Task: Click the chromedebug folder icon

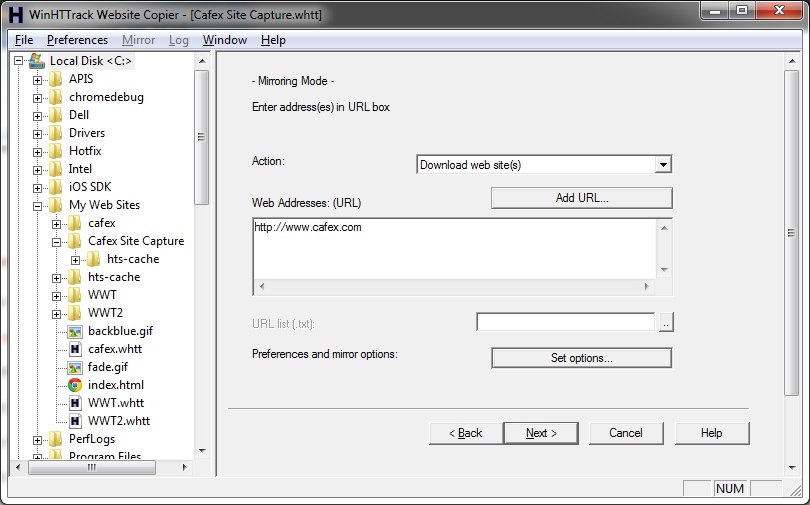Action: 55,97
